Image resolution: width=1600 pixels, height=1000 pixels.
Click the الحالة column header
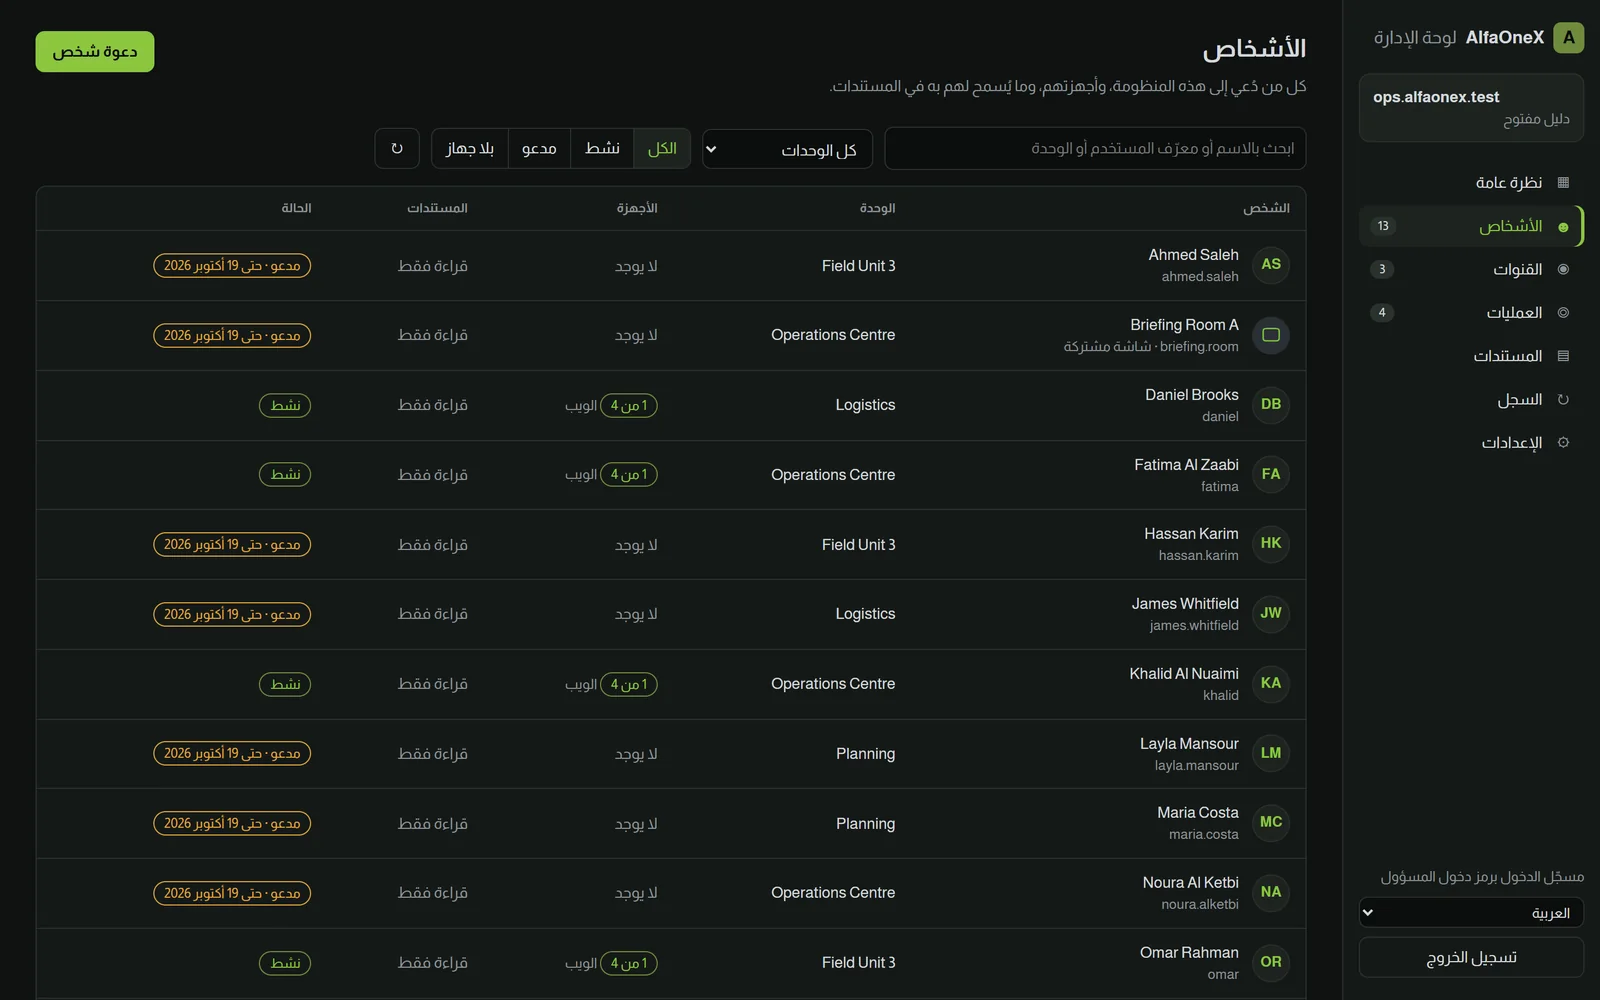tap(296, 208)
